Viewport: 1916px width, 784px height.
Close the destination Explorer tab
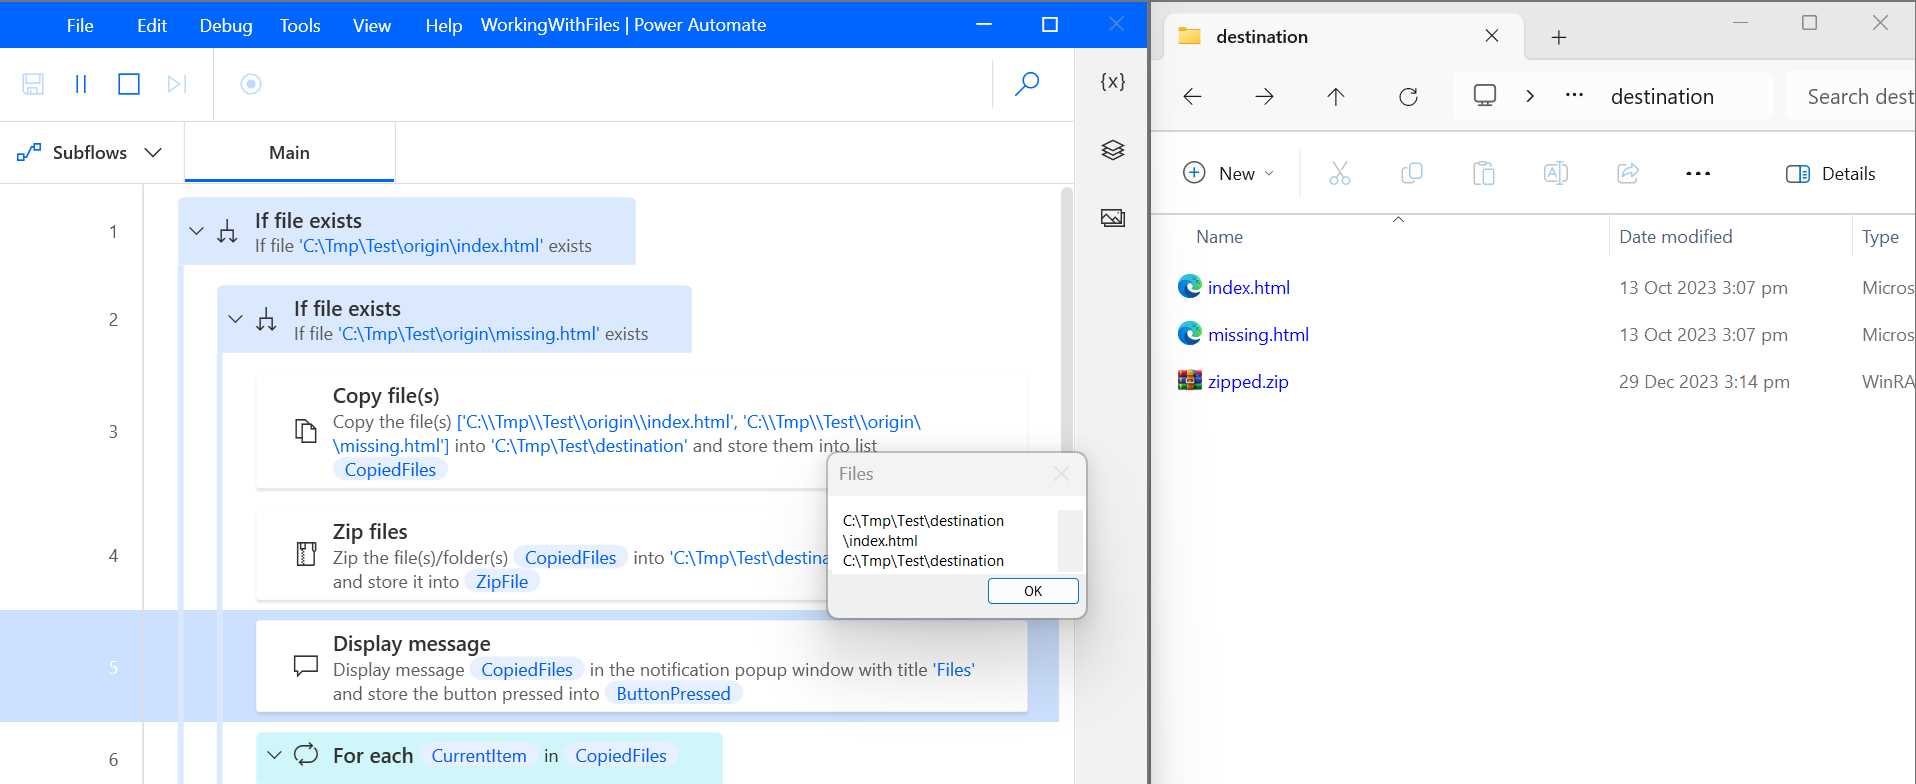point(1492,36)
